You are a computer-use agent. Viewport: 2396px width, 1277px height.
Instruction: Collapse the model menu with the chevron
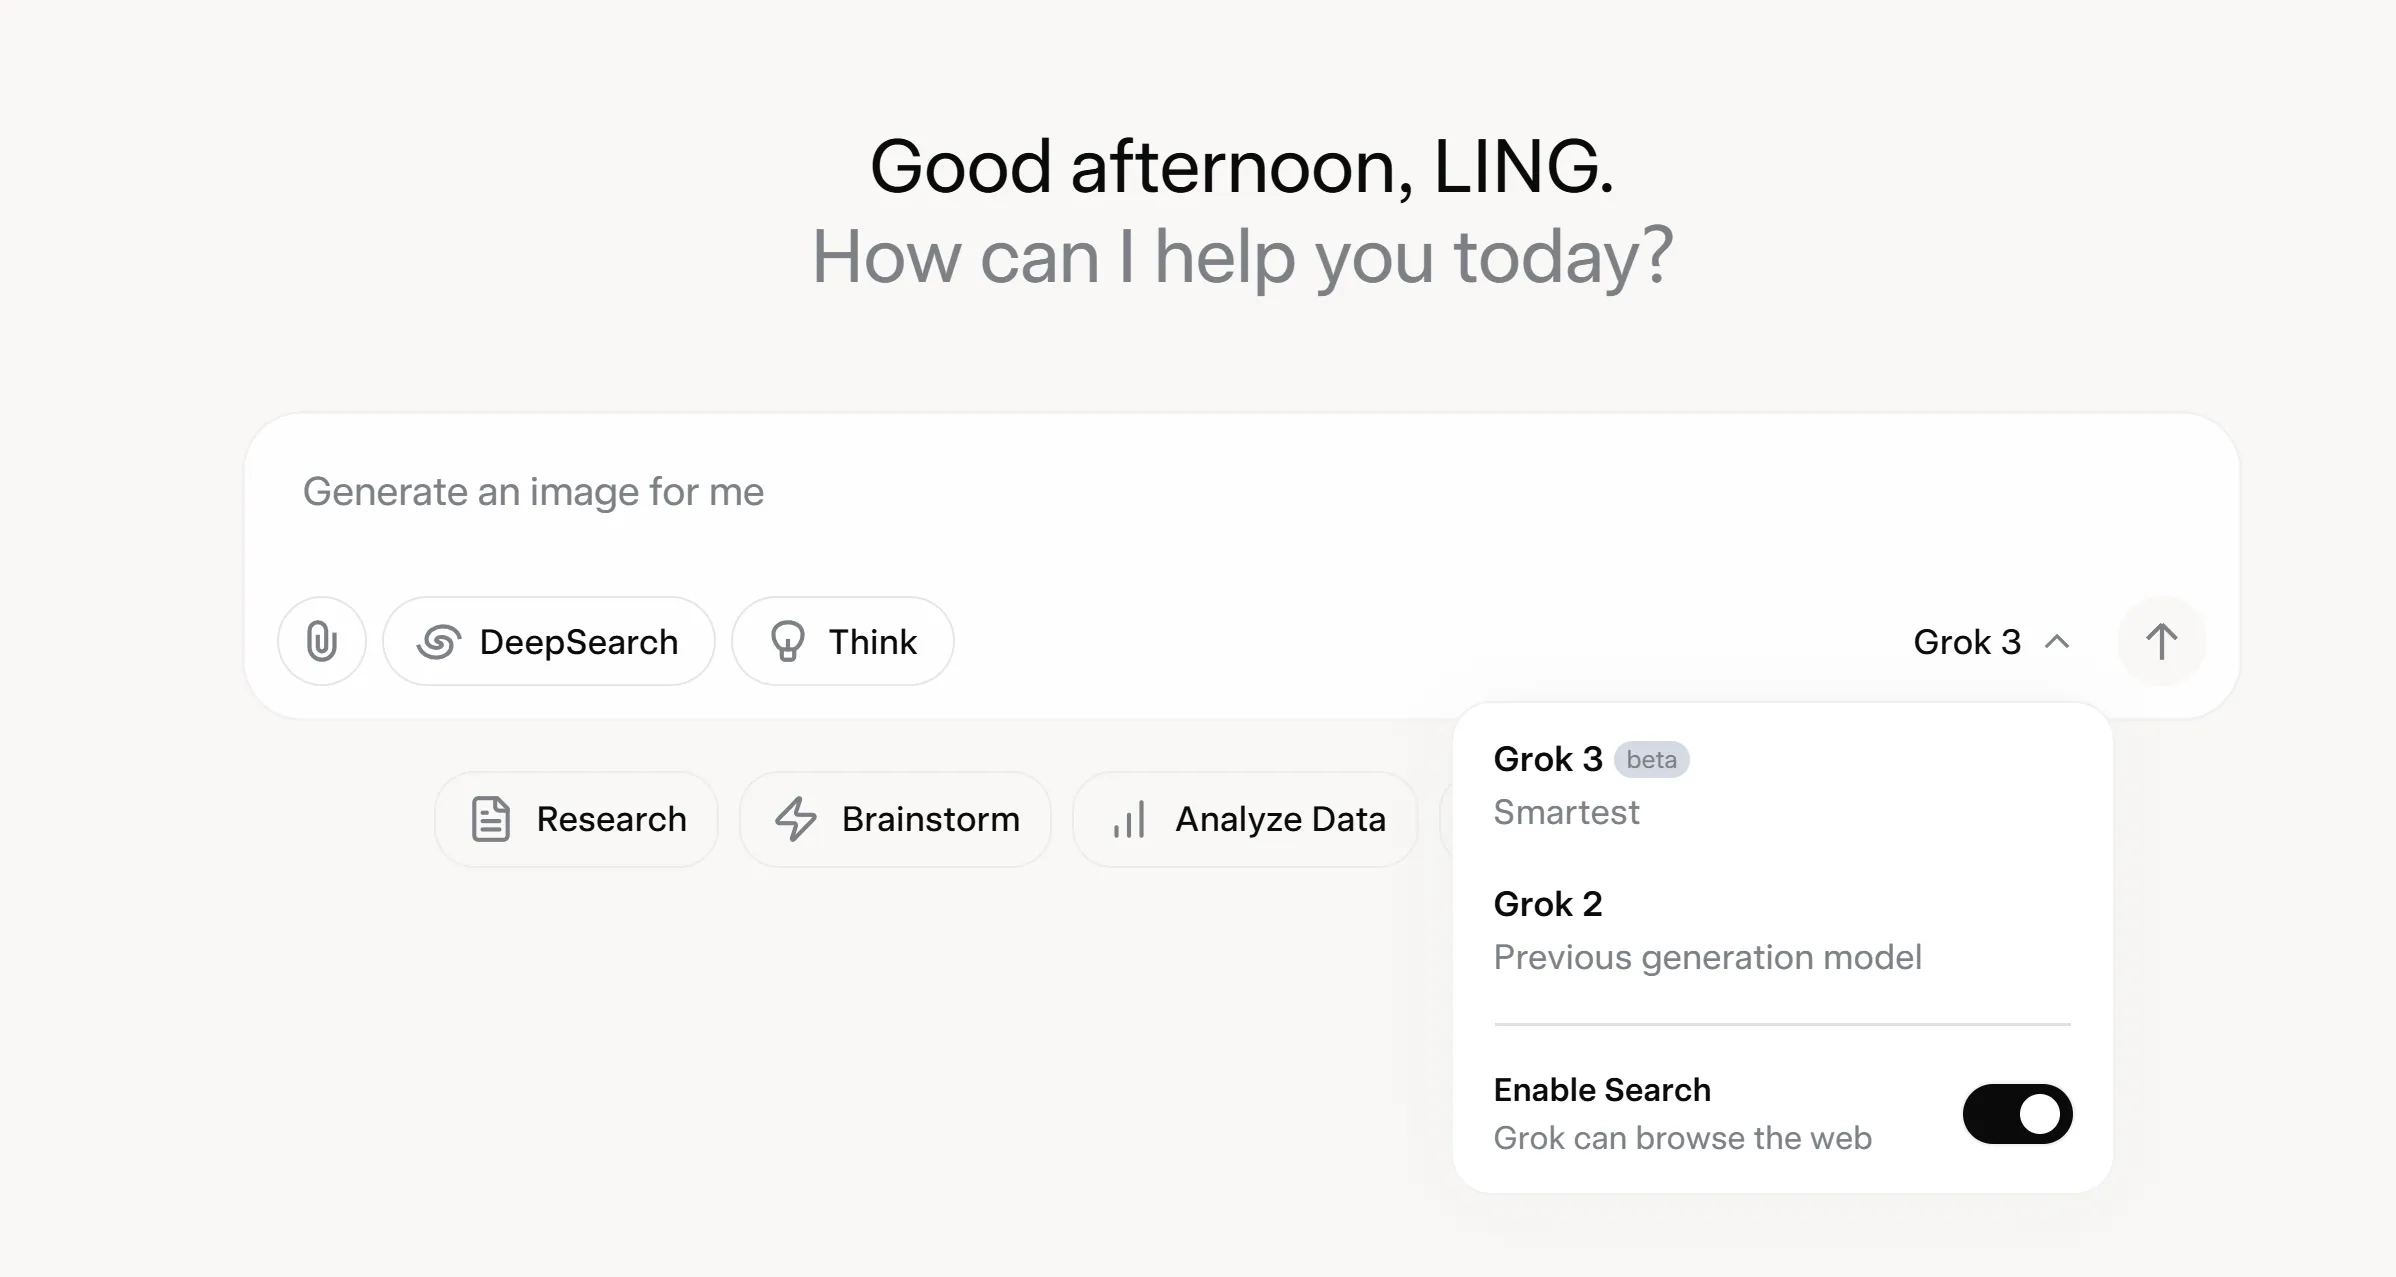click(2057, 642)
